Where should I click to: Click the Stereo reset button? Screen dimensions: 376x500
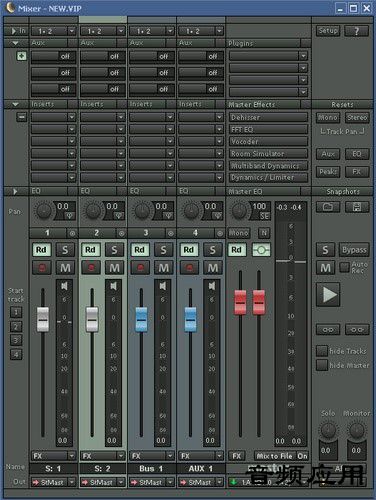tap(357, 117)
